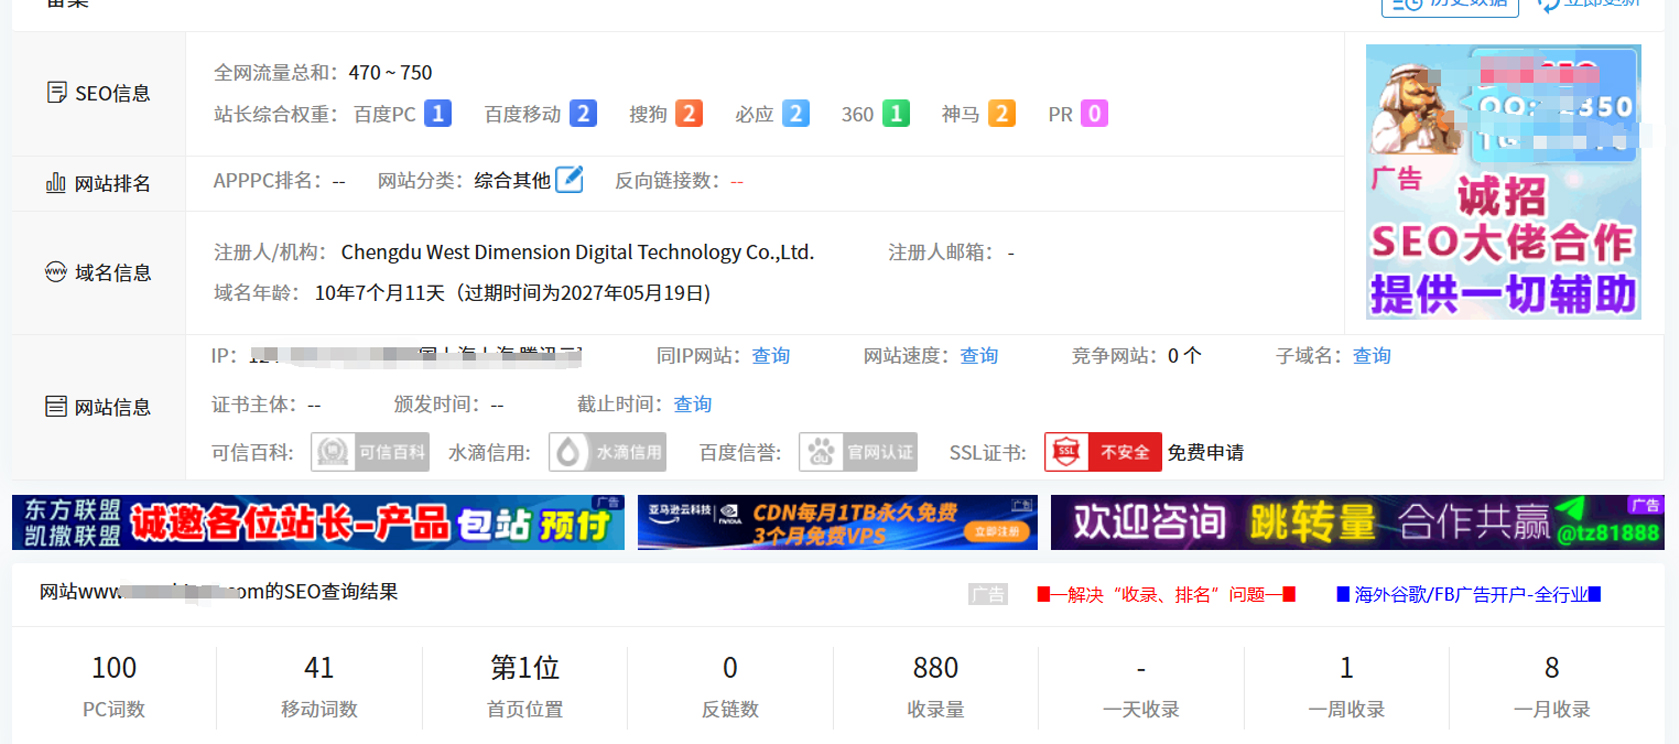
Task: Click the 收录量 value 880
Action: pos(936,668)
